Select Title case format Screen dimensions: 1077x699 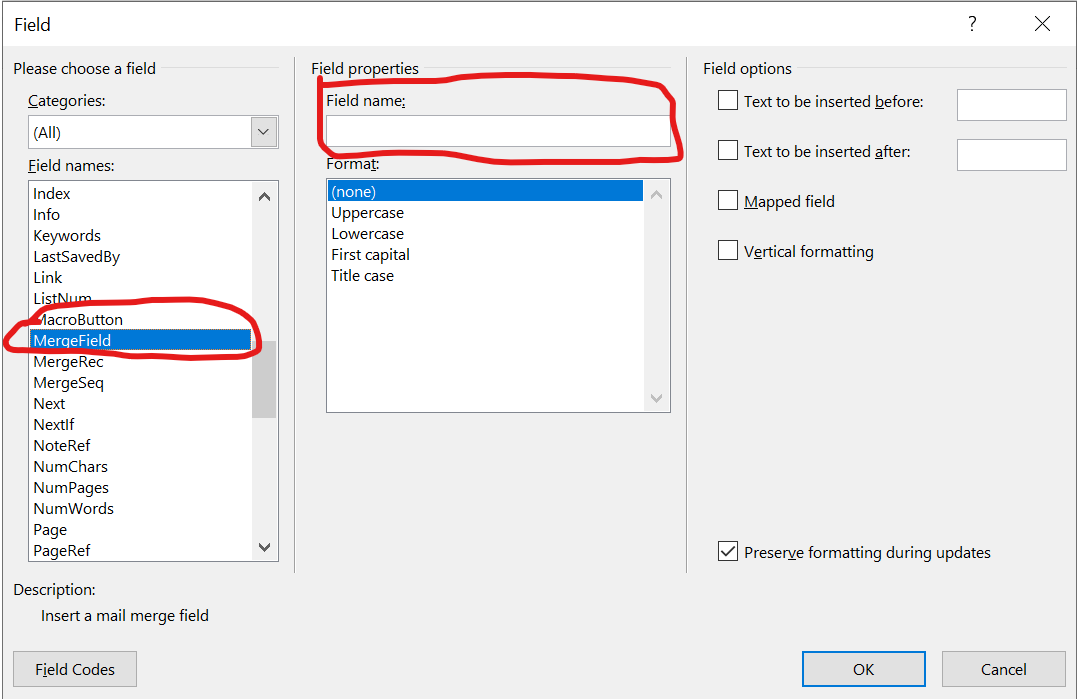(362, 276)
